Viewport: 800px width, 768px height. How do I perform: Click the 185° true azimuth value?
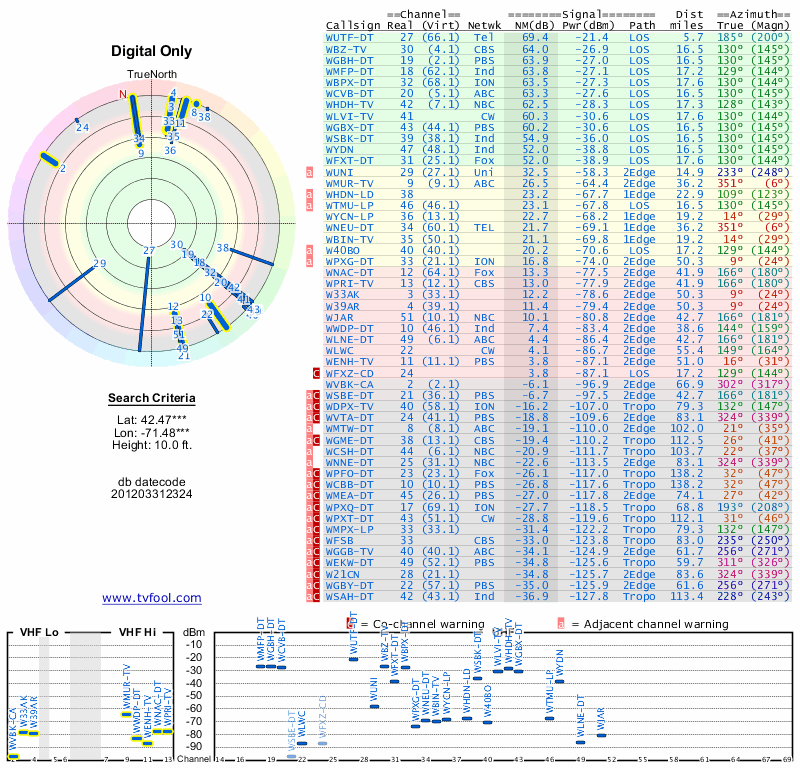point(730,38)
